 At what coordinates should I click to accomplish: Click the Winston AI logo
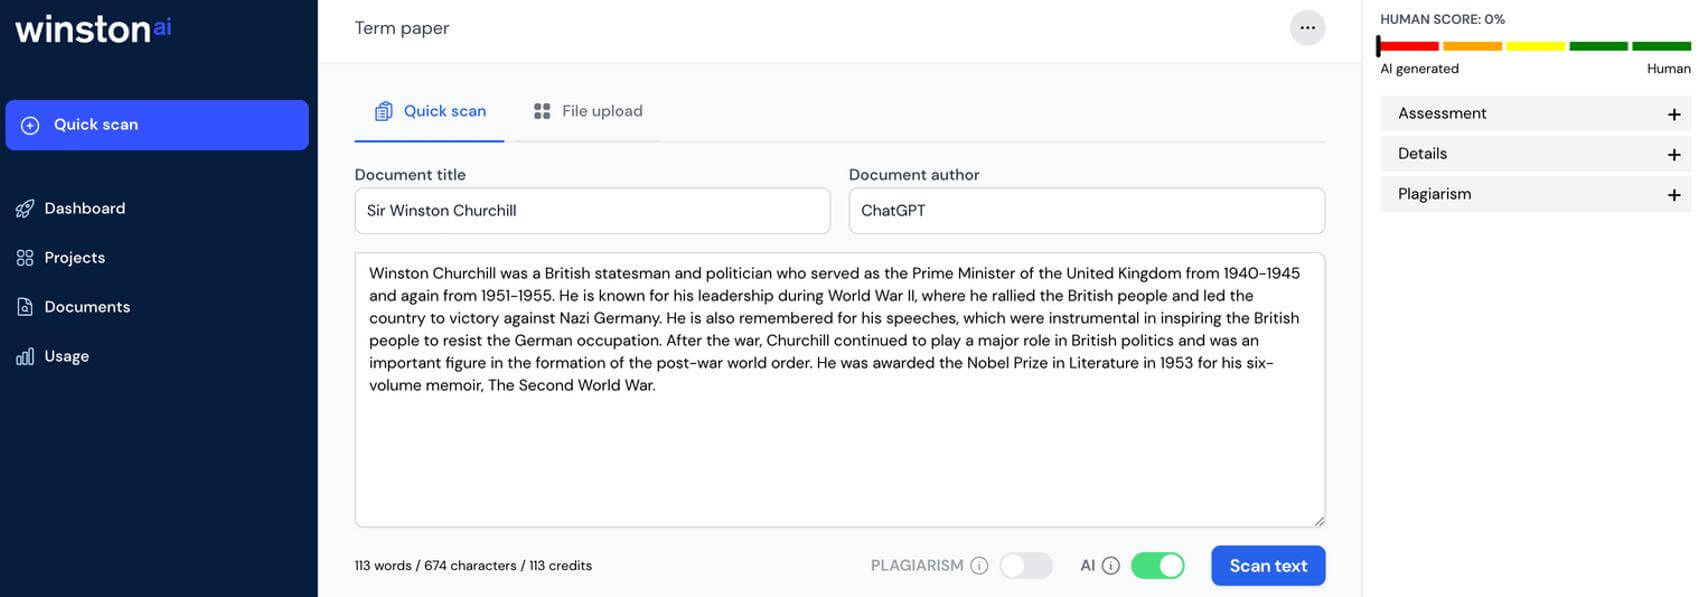click(x=93, y=29)
